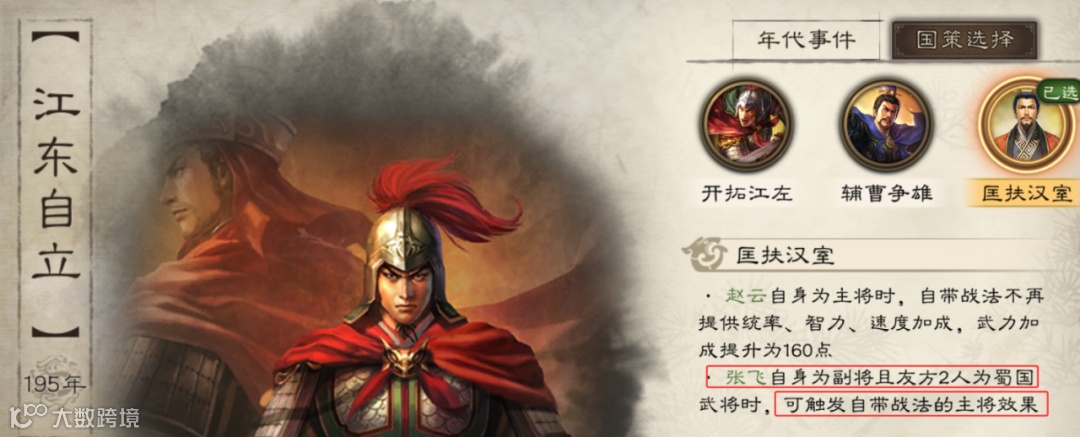Choose the 开拓江左 portrait icon
This screenshot has width=1080, height=437.
747,125
